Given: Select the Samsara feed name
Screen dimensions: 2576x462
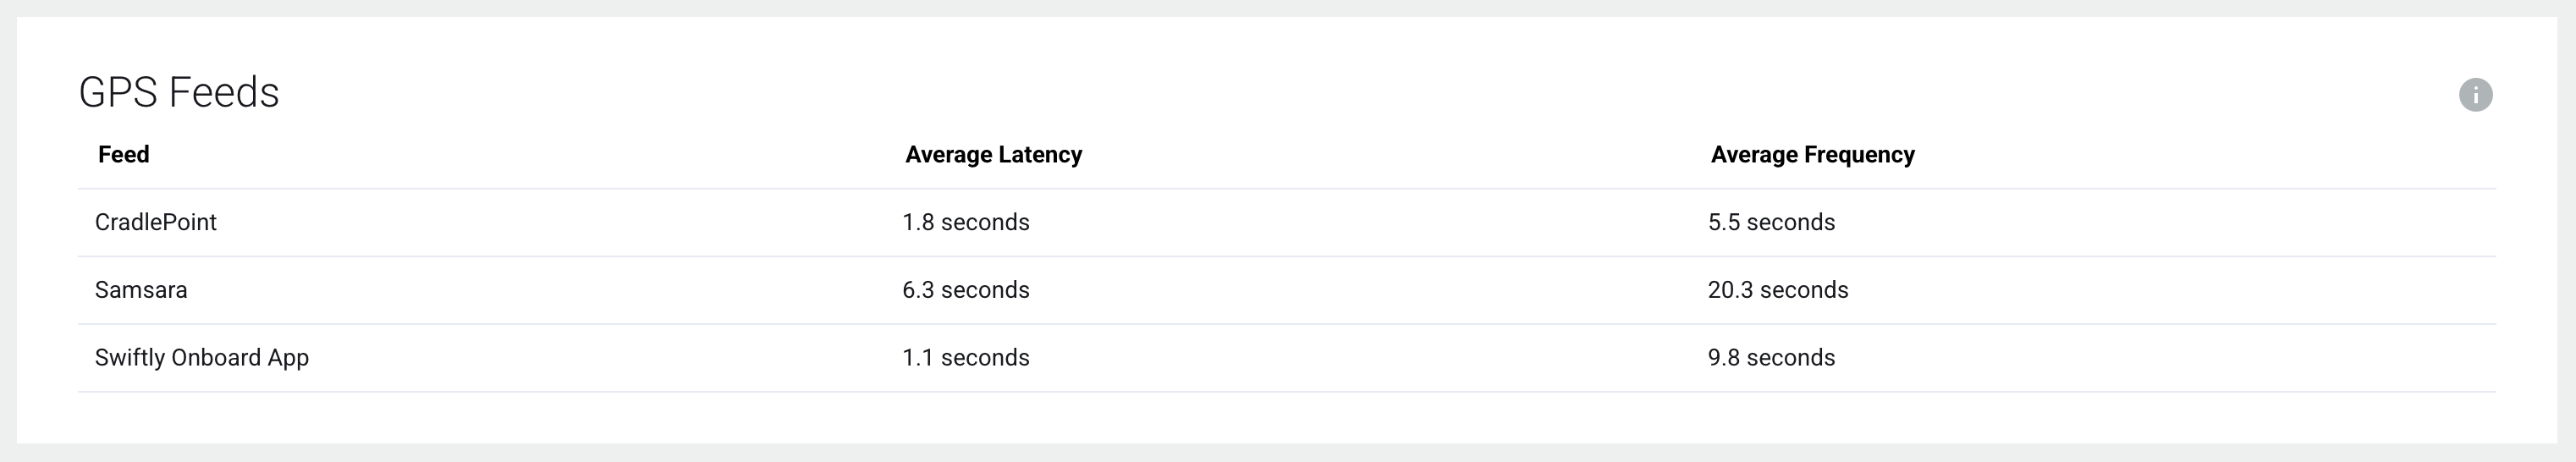Looking at the screenshot, I should point(141,290).
